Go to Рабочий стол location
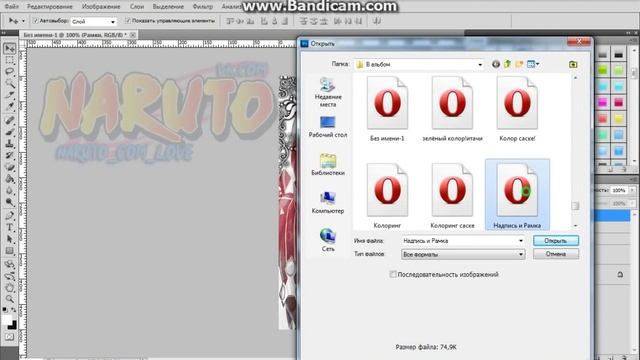 (328, 127)
